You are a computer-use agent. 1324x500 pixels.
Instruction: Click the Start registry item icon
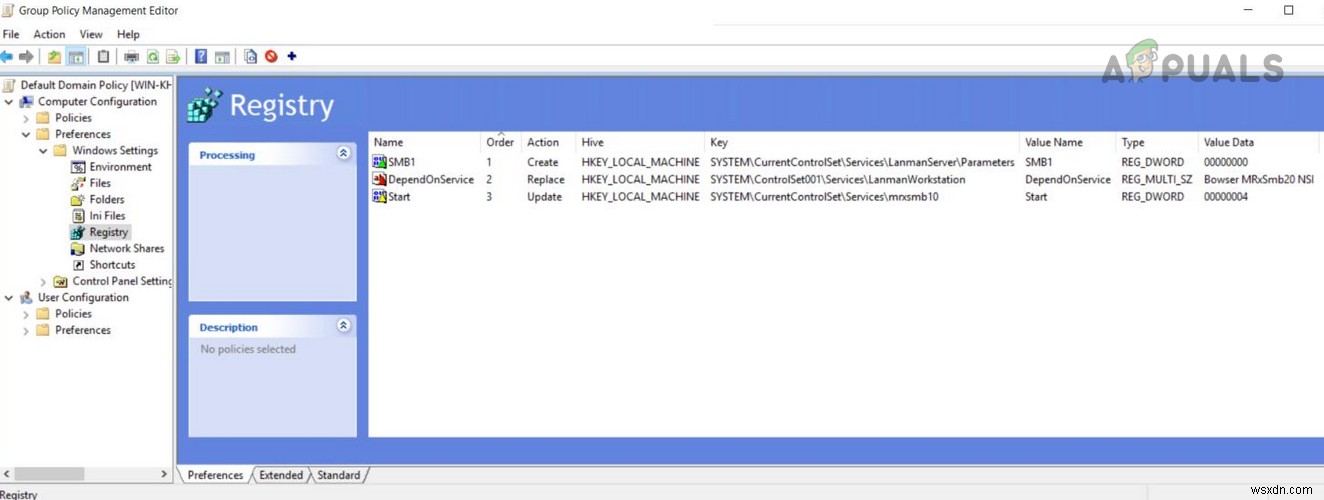pos(380,197)
